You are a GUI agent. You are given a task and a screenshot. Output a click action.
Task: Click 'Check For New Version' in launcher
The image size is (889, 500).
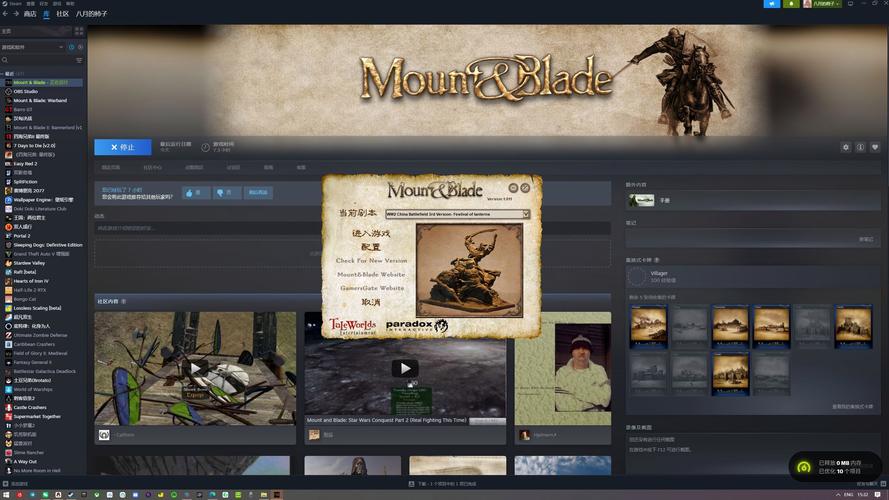pos(371,260)
